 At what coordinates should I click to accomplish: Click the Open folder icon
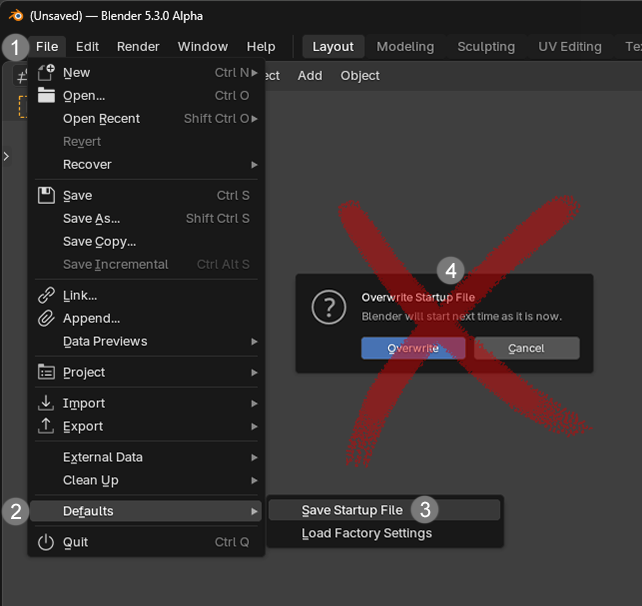point(46,95)
